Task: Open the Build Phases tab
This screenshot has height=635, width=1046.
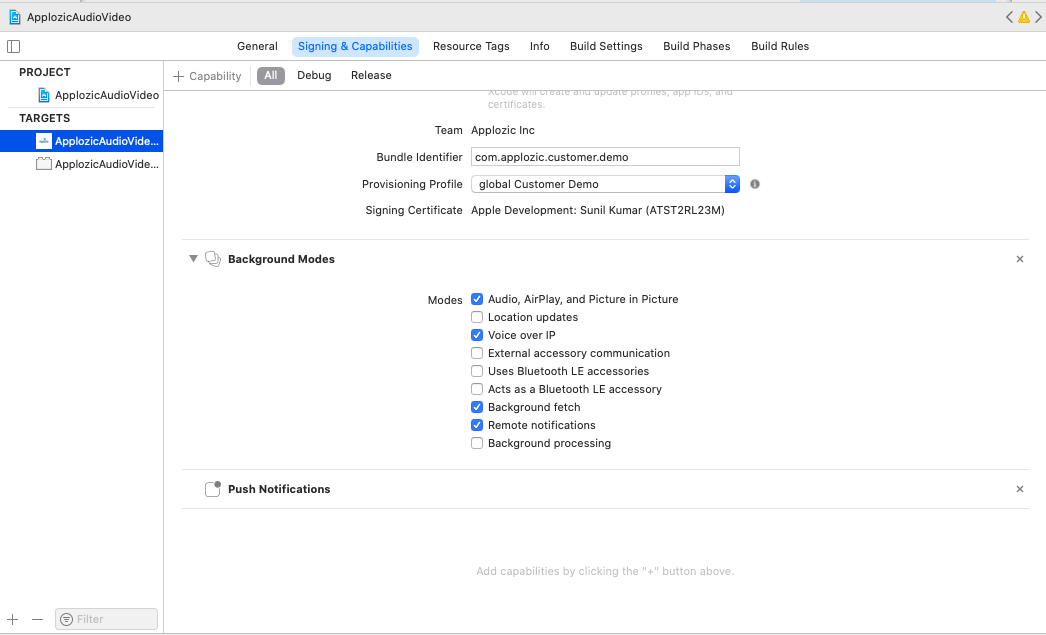Action: point(696,46)
